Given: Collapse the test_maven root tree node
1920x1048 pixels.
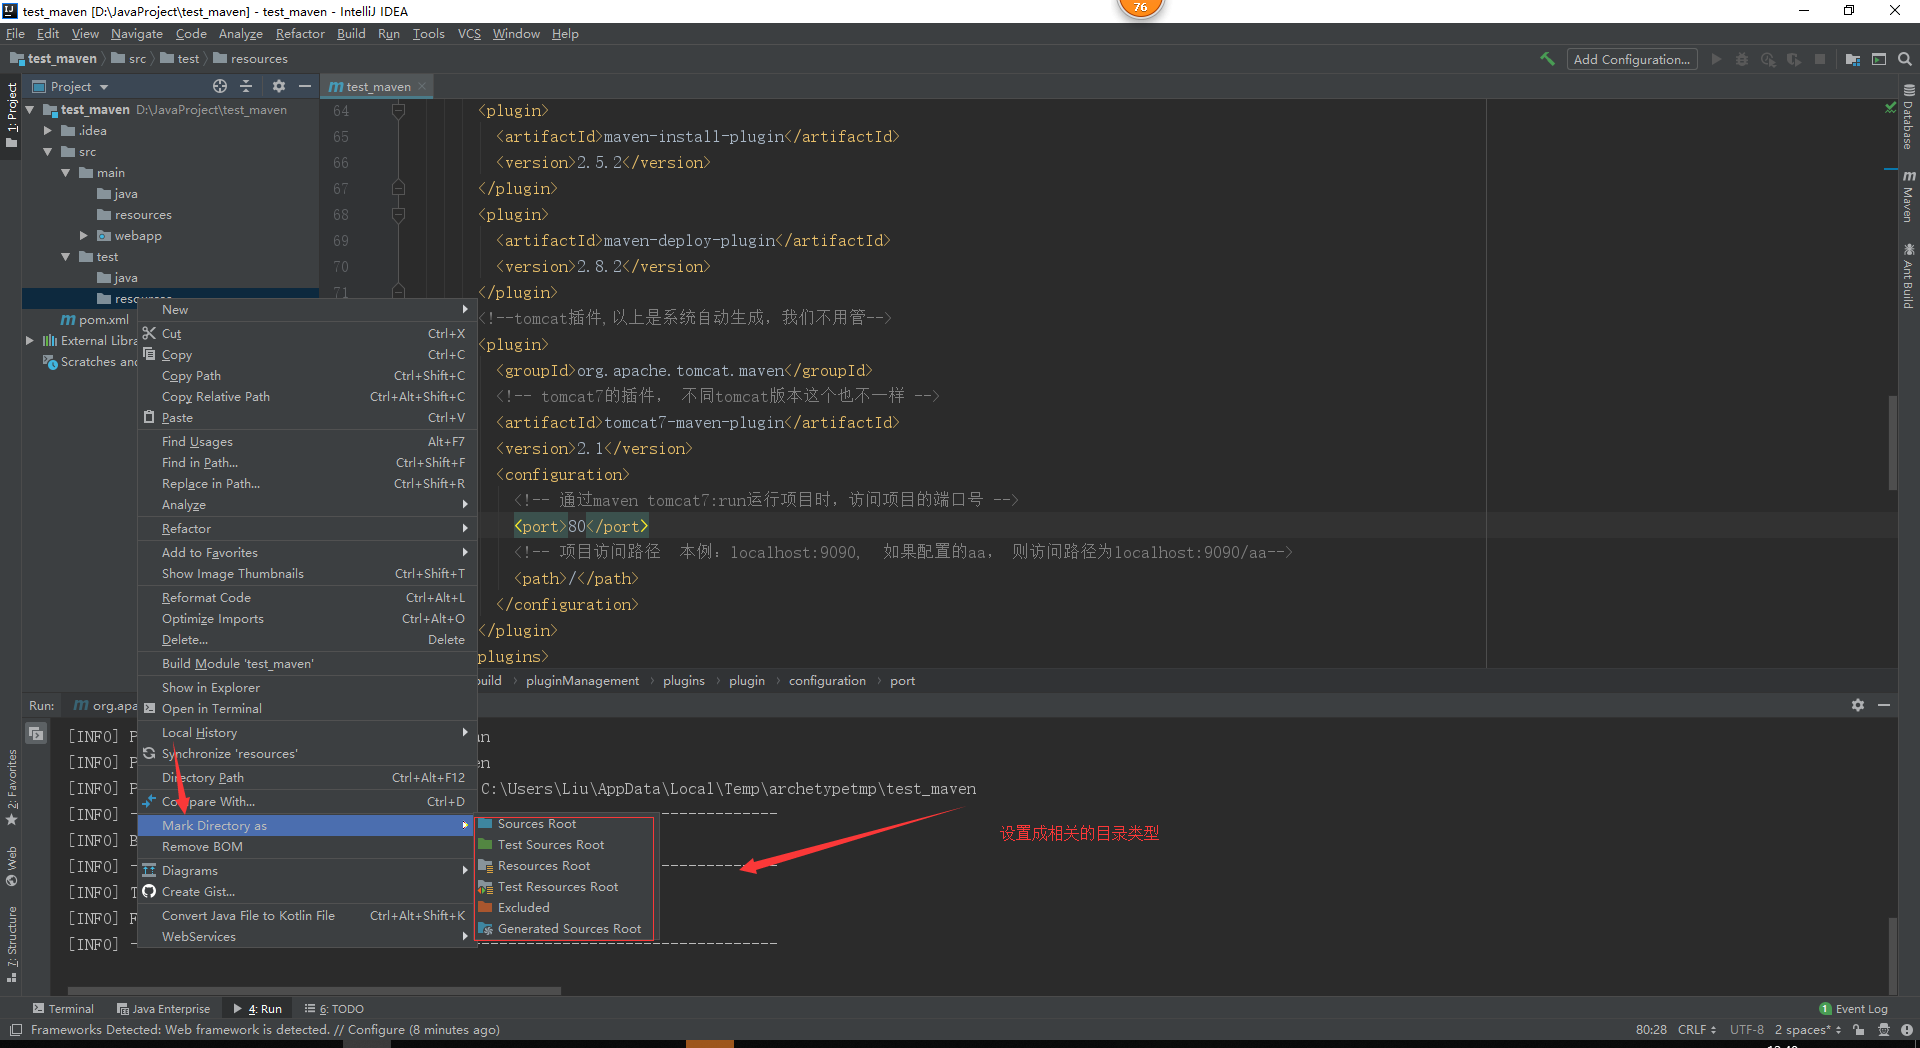Looking at the screenshot, I should pos(30,110).
